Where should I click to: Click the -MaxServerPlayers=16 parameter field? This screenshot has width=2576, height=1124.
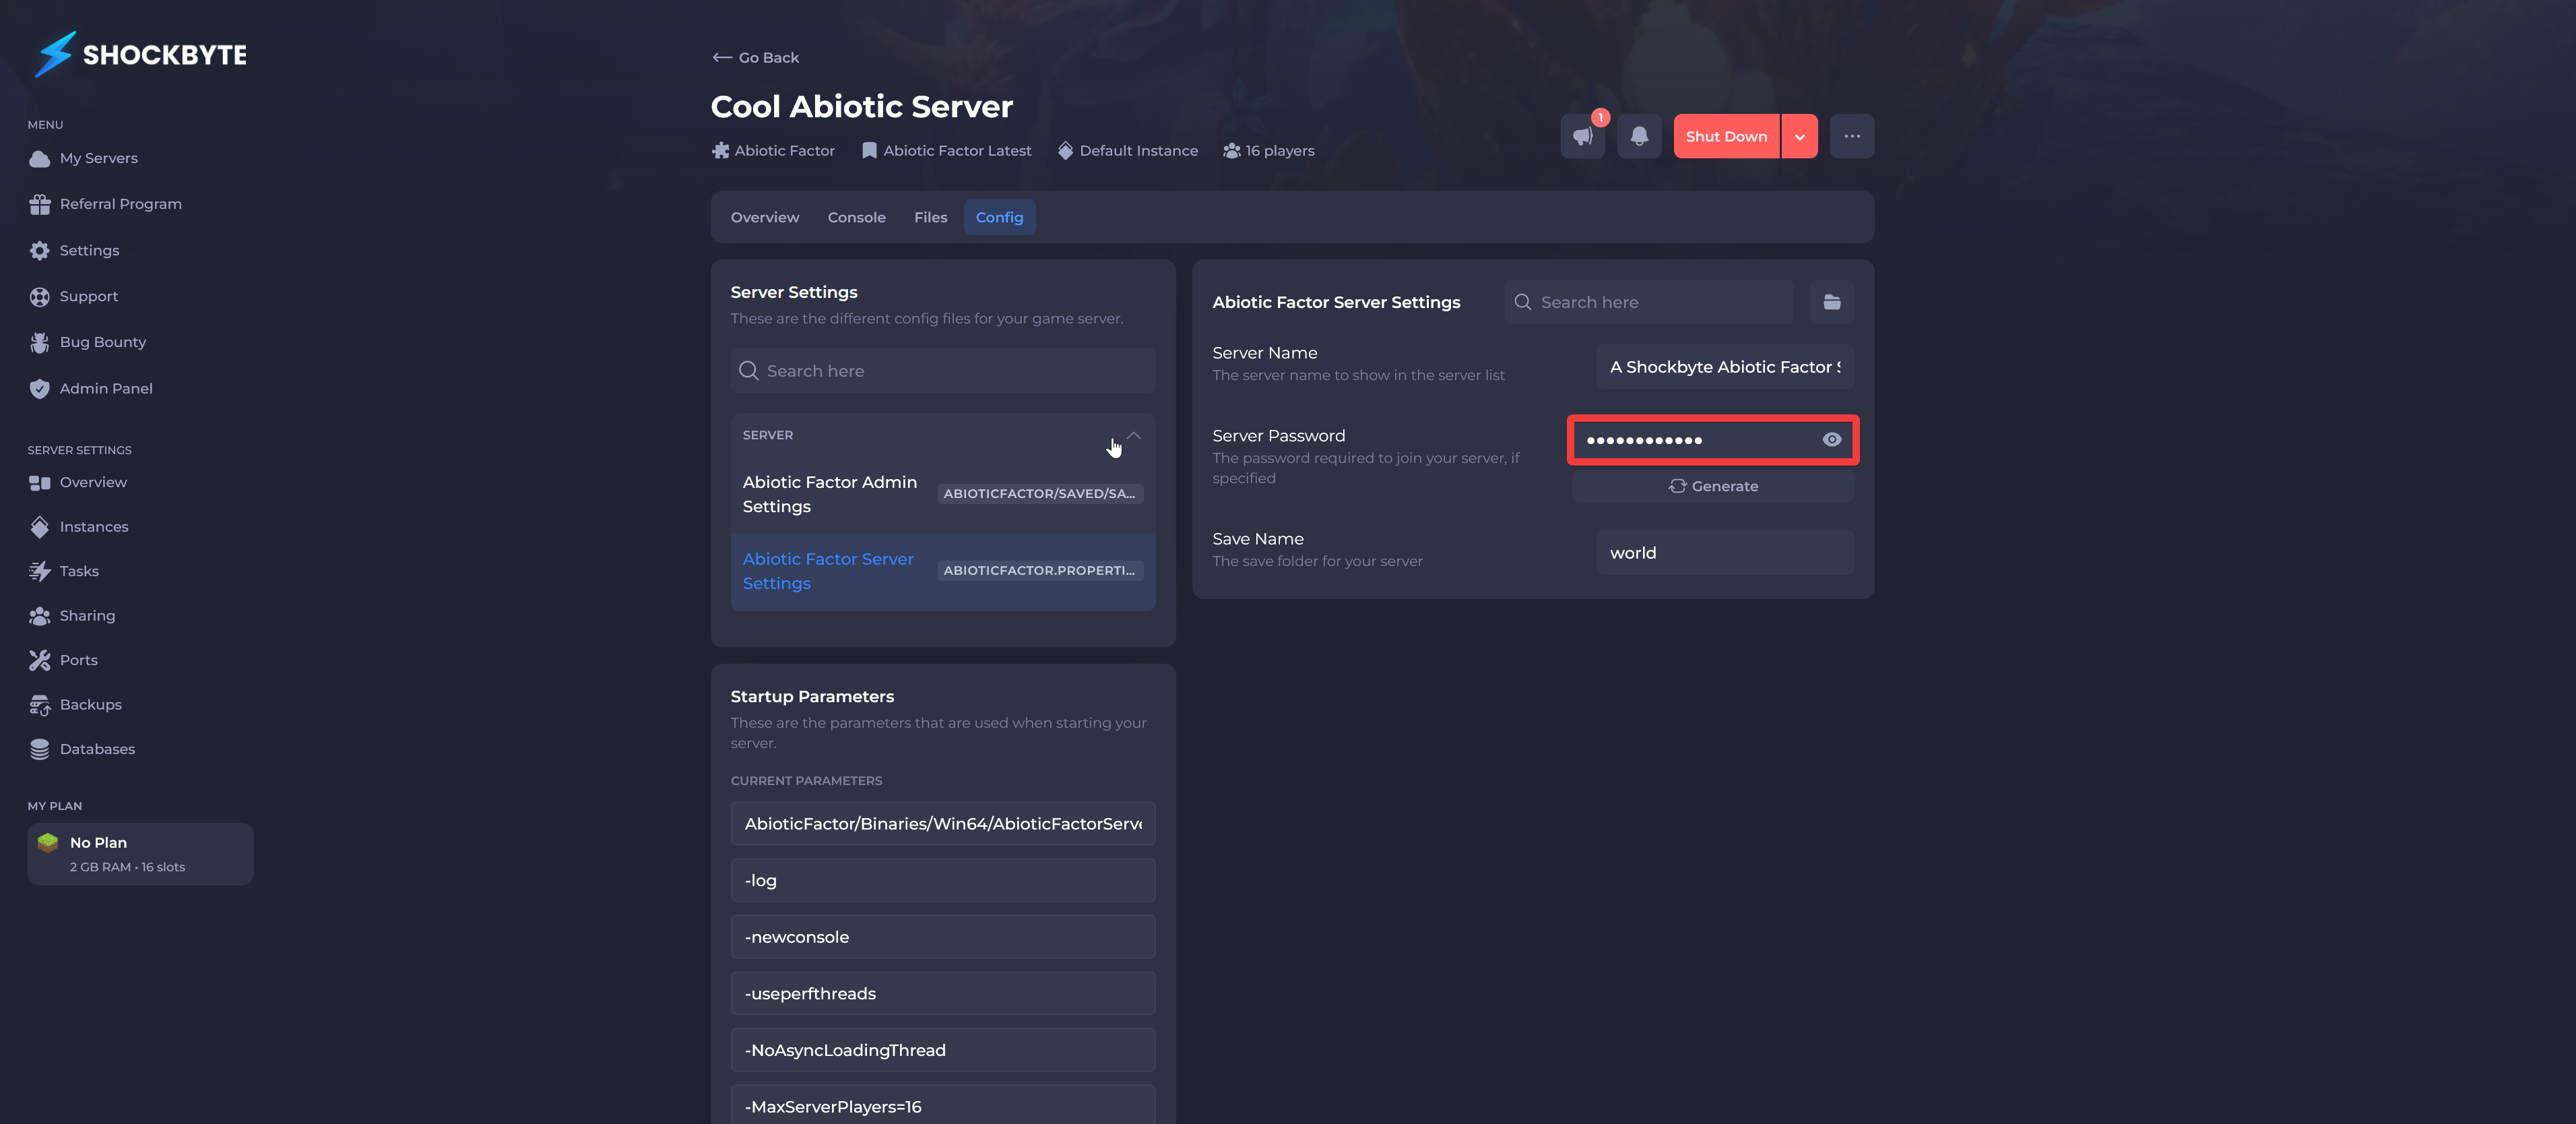tap(943, 1106)
